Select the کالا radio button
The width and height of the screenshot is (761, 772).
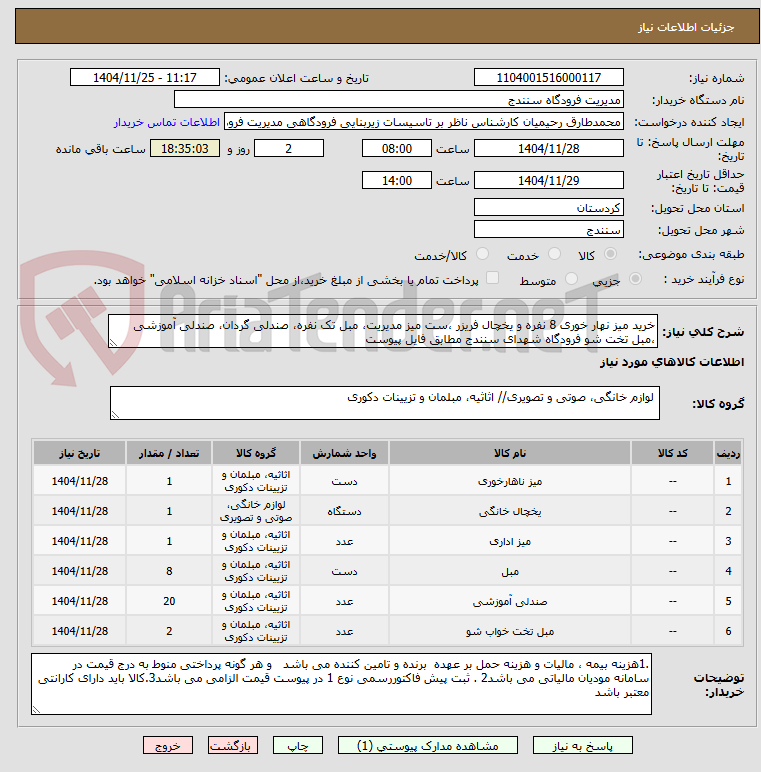coord(610,254)
